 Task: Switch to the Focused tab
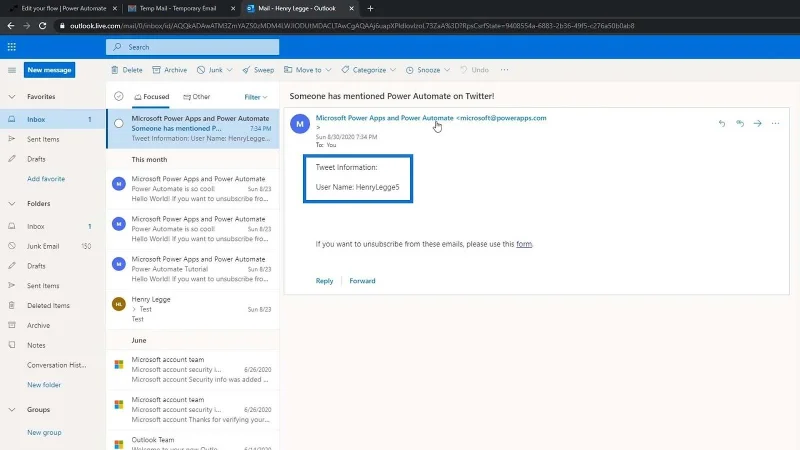coord(151,96)
